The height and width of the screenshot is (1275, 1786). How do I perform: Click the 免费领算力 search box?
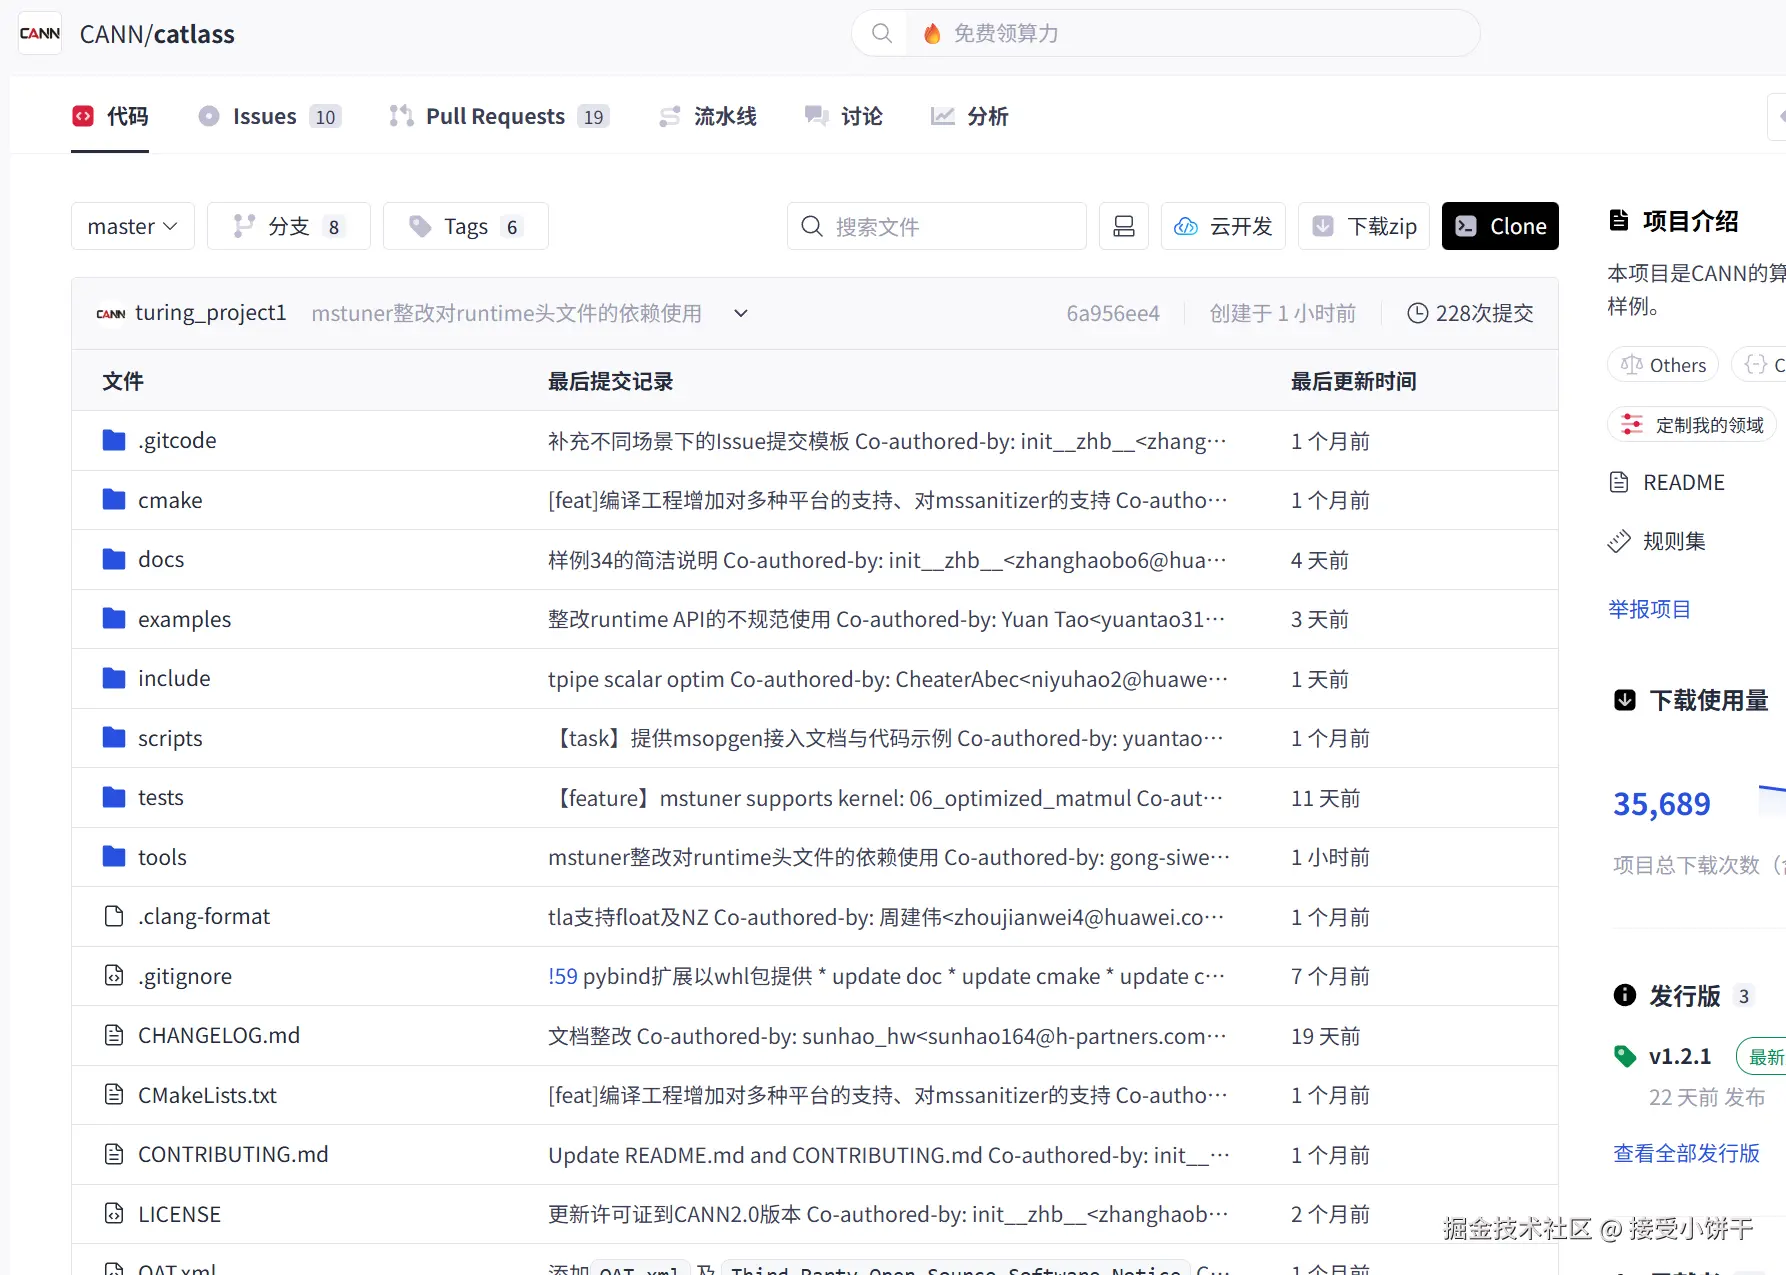point(1166,33)
